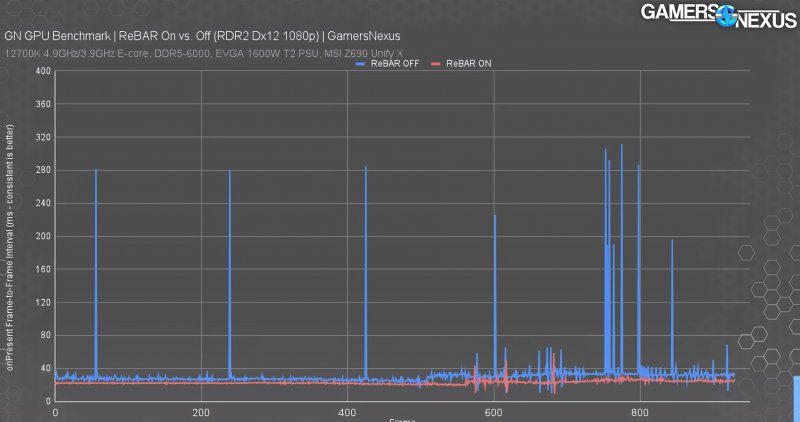The width and height of the screenshot is (800, 422).
Task: Click the y-axis frame interval title
Action: (9, 245)
